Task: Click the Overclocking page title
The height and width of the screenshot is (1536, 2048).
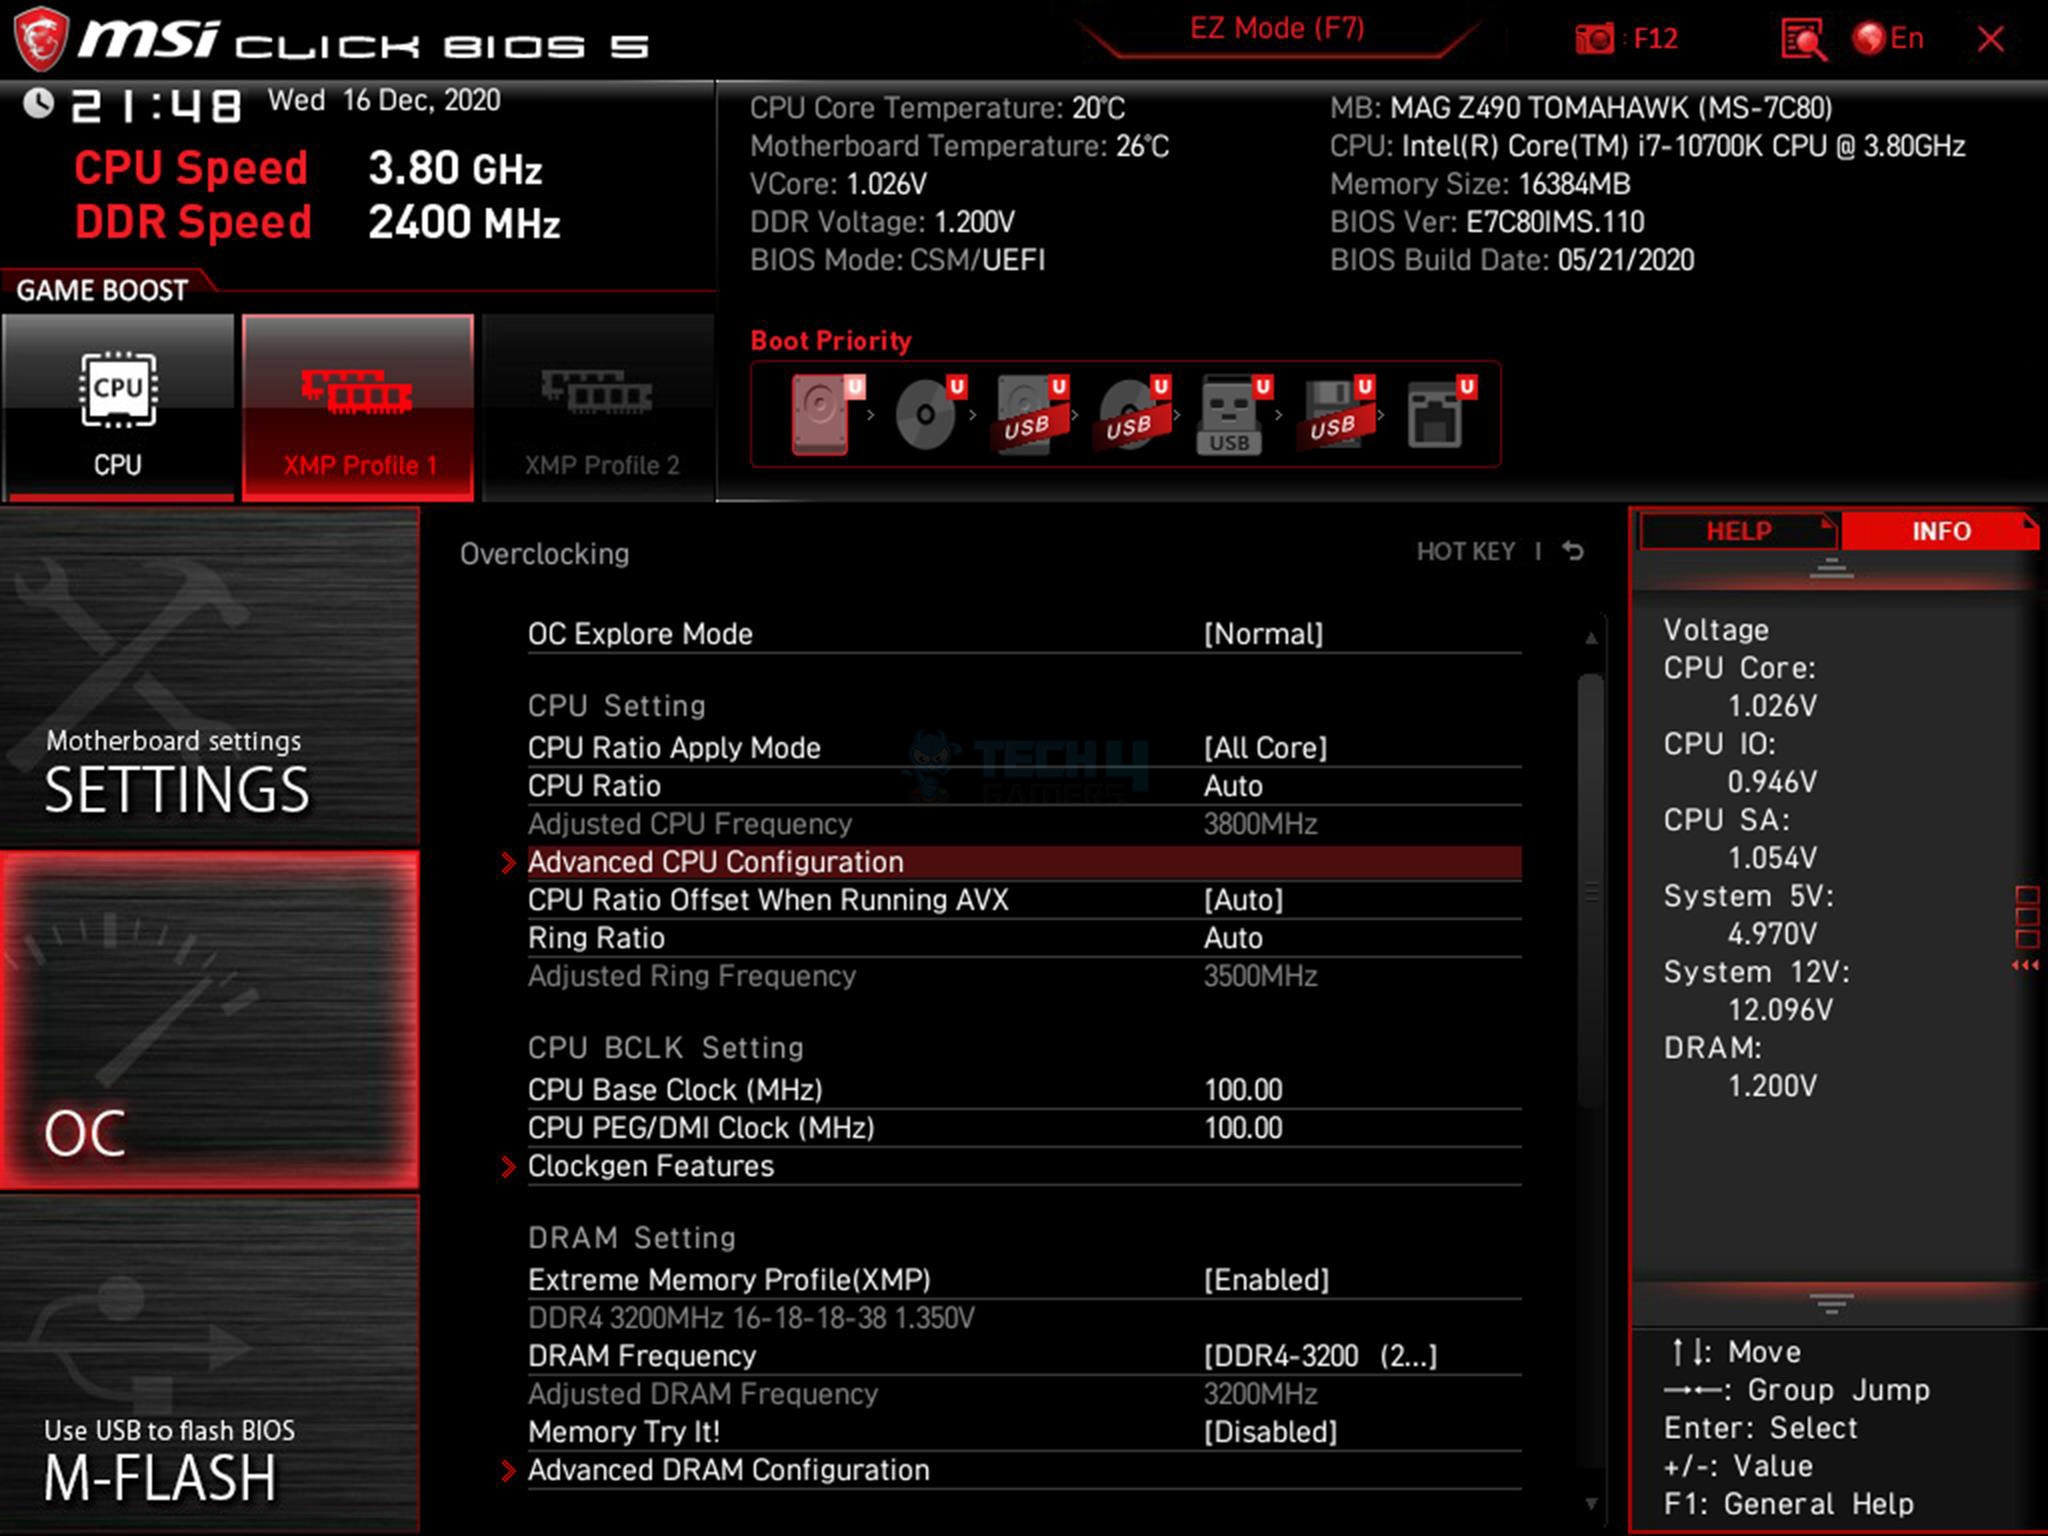Action: (544, 554)
